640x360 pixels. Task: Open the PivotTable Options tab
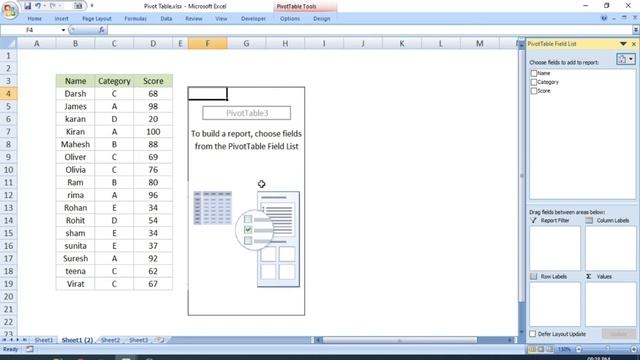point(290,19)
